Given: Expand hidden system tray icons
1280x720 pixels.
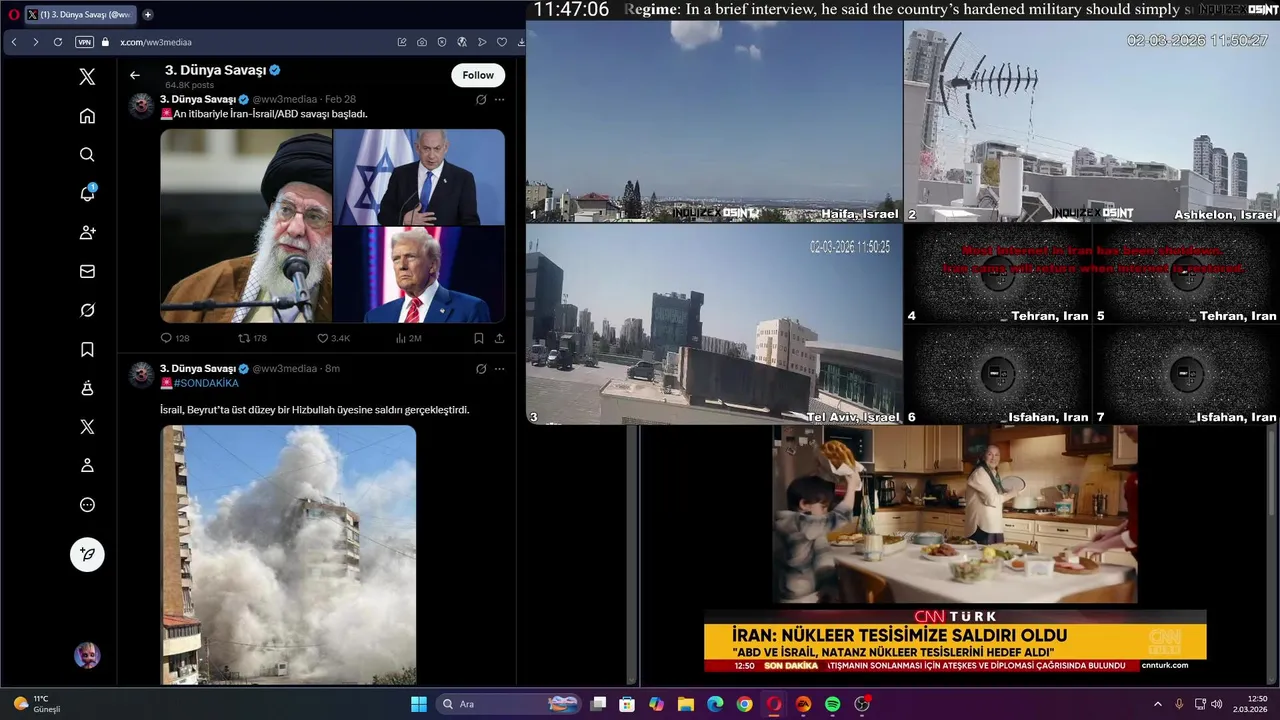Looking at the screenshot, I should (1158, 704).
